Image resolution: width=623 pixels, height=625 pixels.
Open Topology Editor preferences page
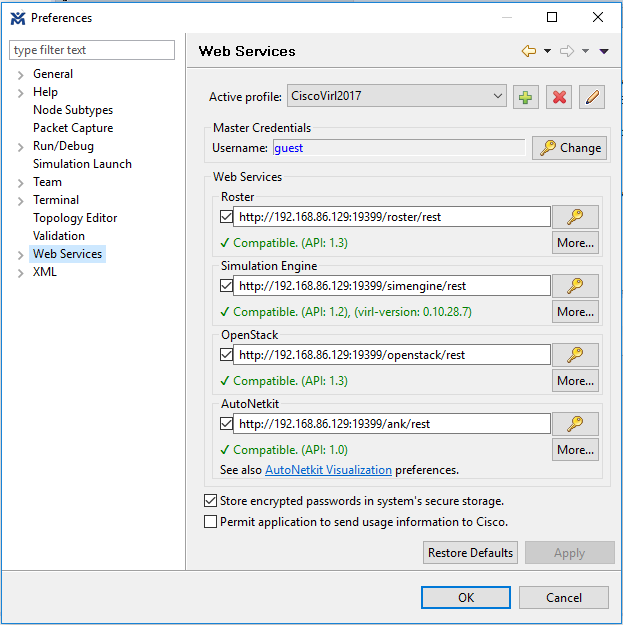75,218
